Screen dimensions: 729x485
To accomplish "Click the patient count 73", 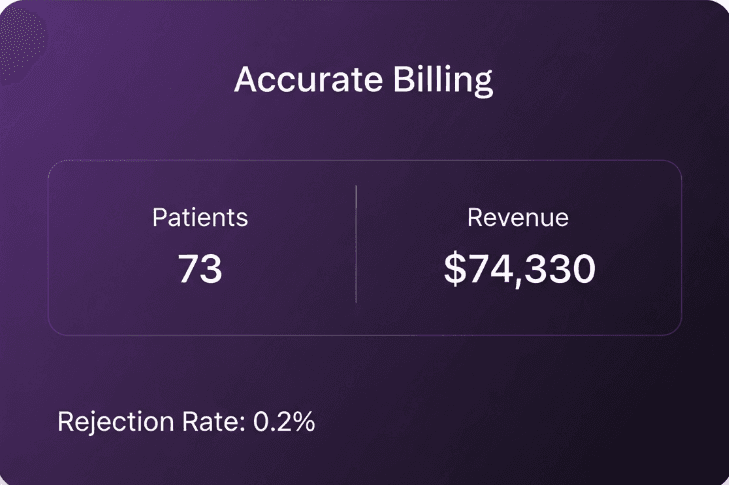I will coord(200,269).
